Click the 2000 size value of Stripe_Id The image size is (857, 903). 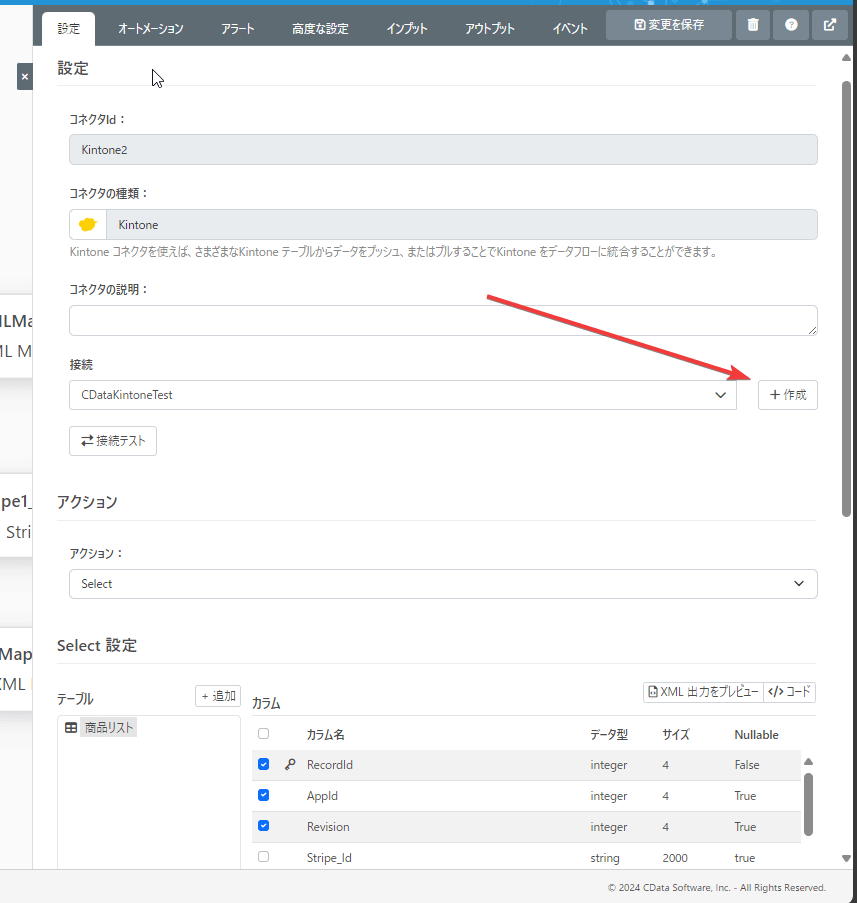click(x=675, y=858)
